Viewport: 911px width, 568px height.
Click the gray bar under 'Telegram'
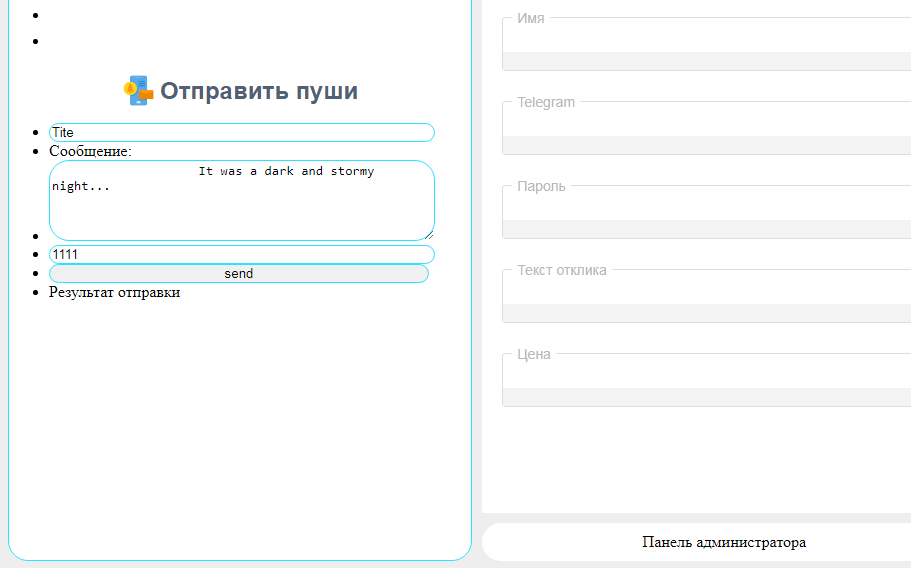coord(706,144)
